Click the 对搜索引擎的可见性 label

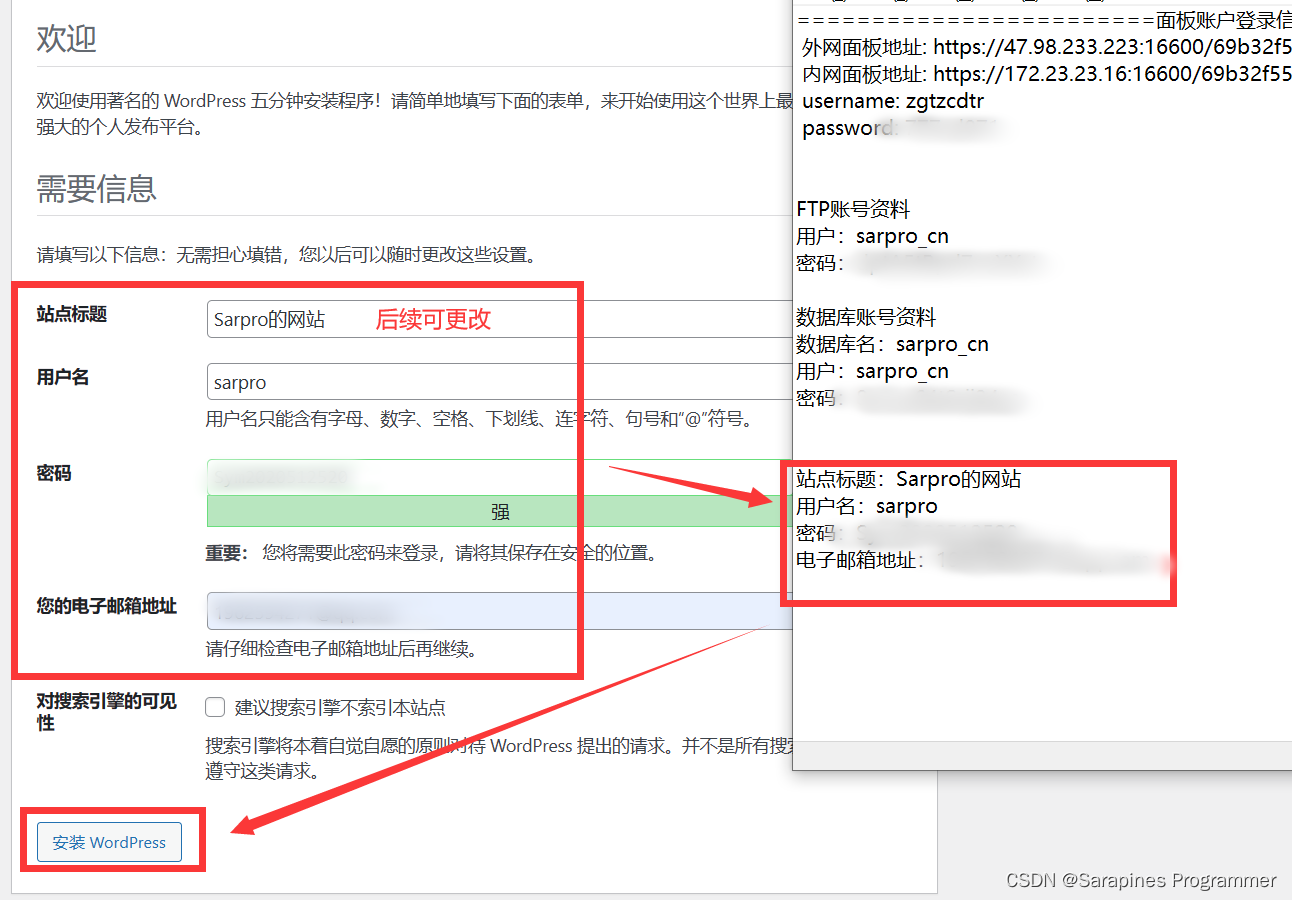coord(107,711)
